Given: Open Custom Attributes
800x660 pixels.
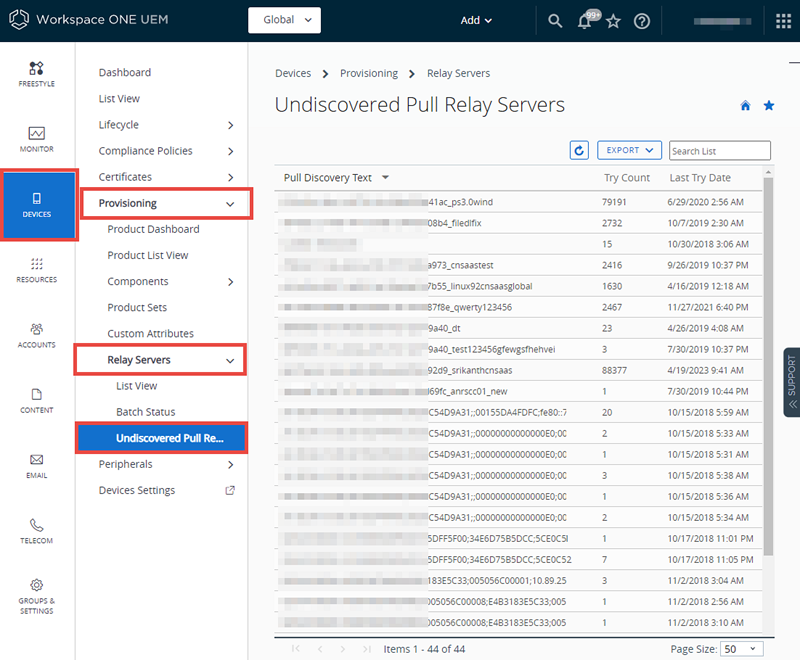Looking at the screenshot, I should pos(151,333).
